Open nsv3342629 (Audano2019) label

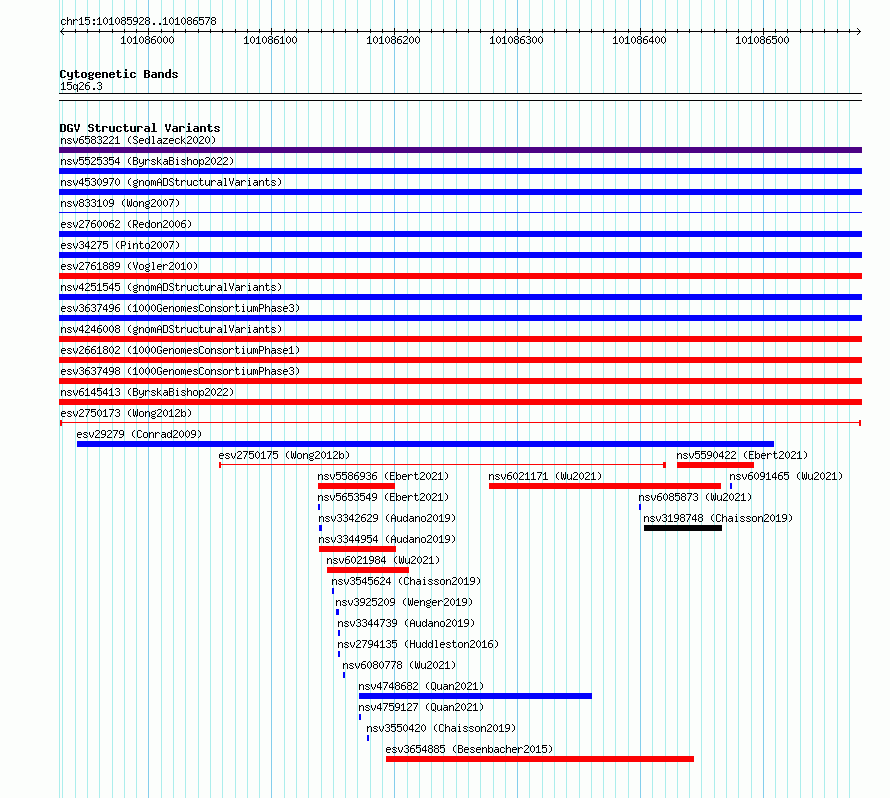pos(387,518)
